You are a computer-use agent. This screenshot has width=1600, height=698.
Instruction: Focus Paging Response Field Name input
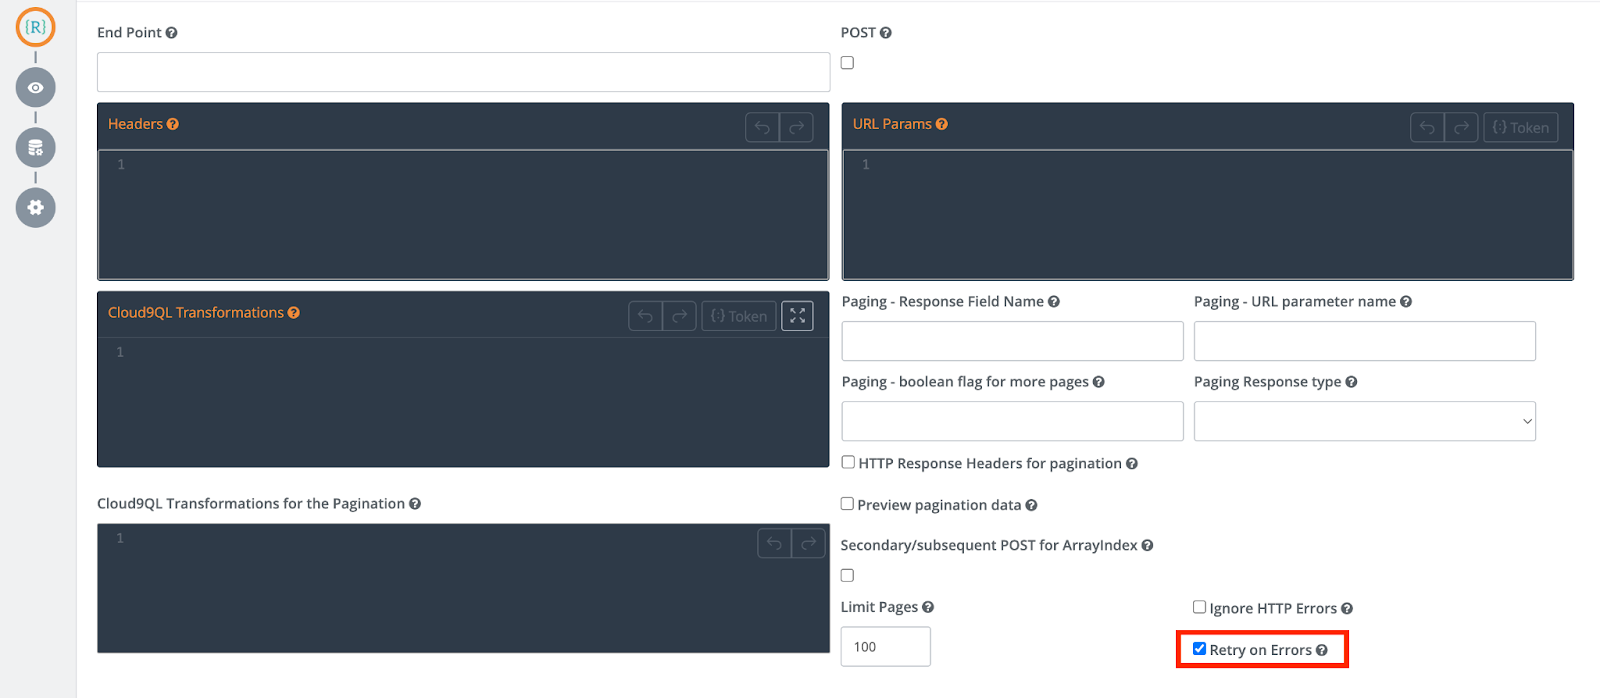[1012, 341]
